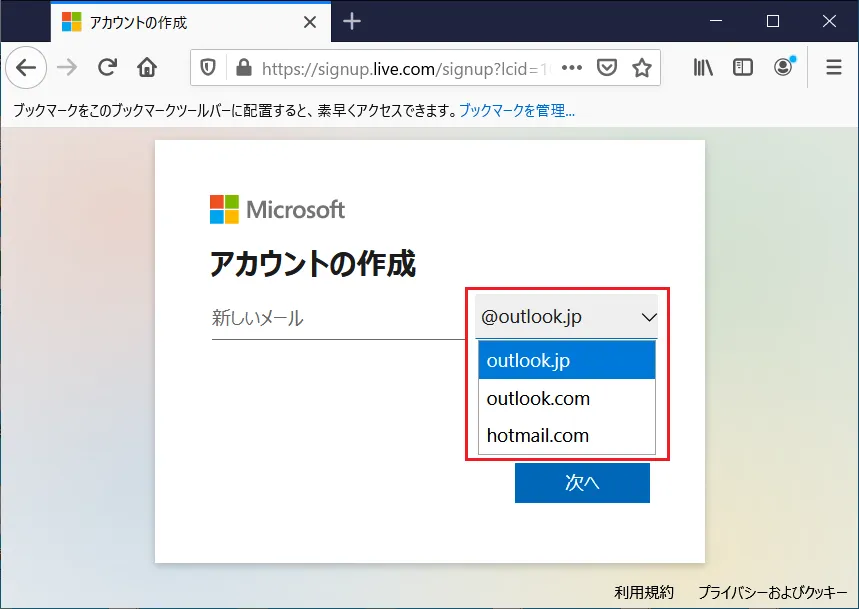
Task: Click the 新しいメール input field
Action: coord(337,318)
